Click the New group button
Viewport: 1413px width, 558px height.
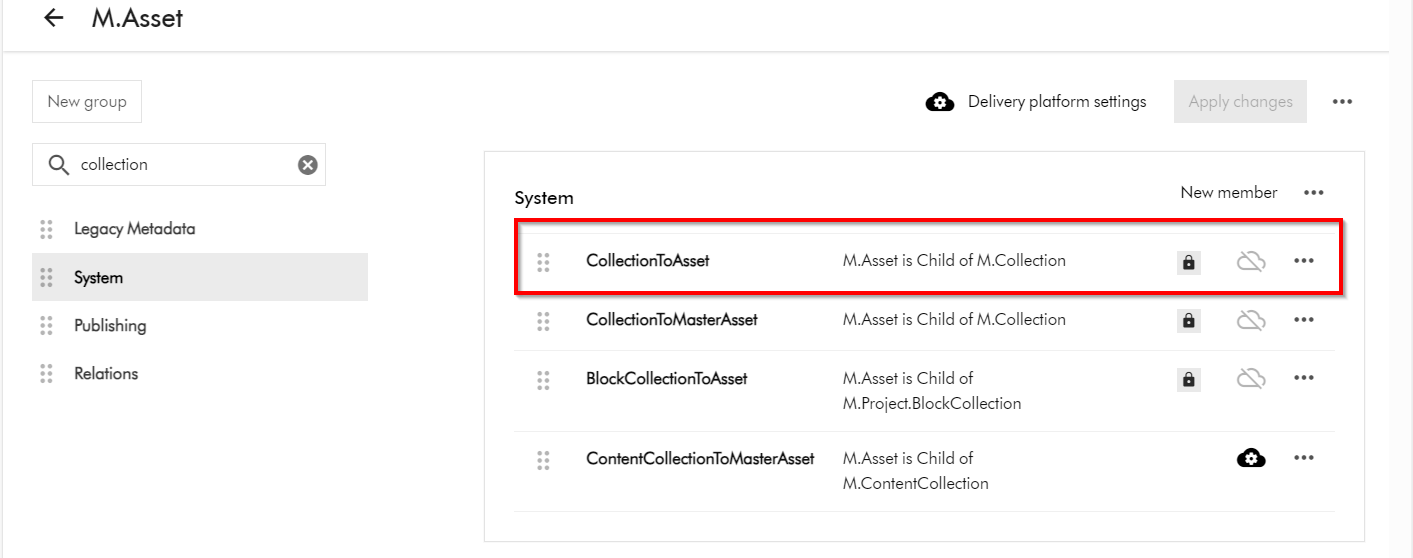tap(87, 102)
